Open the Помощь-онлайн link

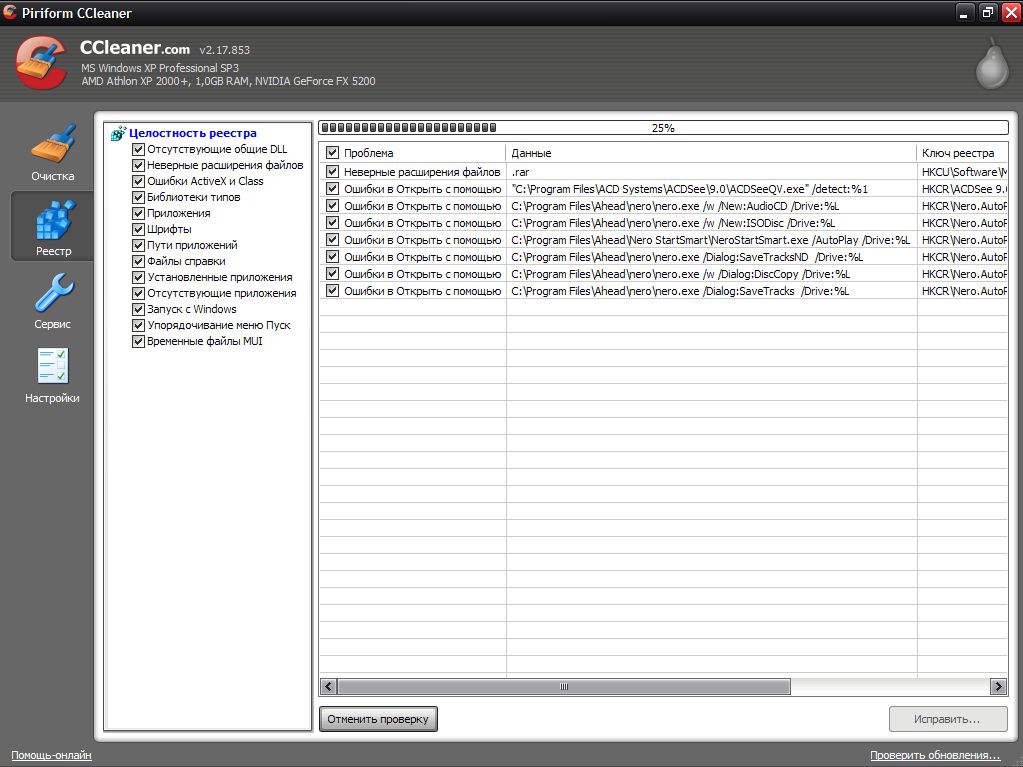pyautogui.click(x=51, y=755)
